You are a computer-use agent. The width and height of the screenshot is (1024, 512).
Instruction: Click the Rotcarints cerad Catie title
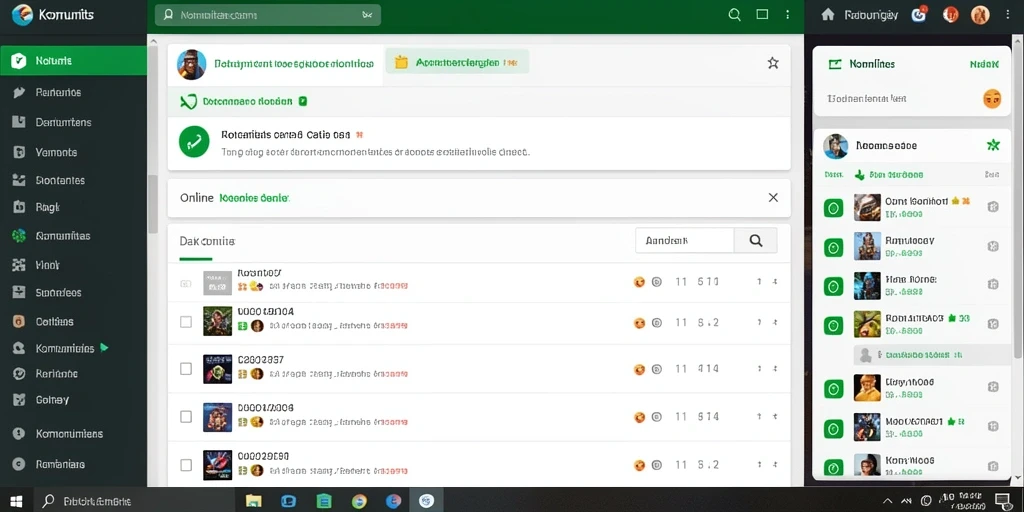286,135
